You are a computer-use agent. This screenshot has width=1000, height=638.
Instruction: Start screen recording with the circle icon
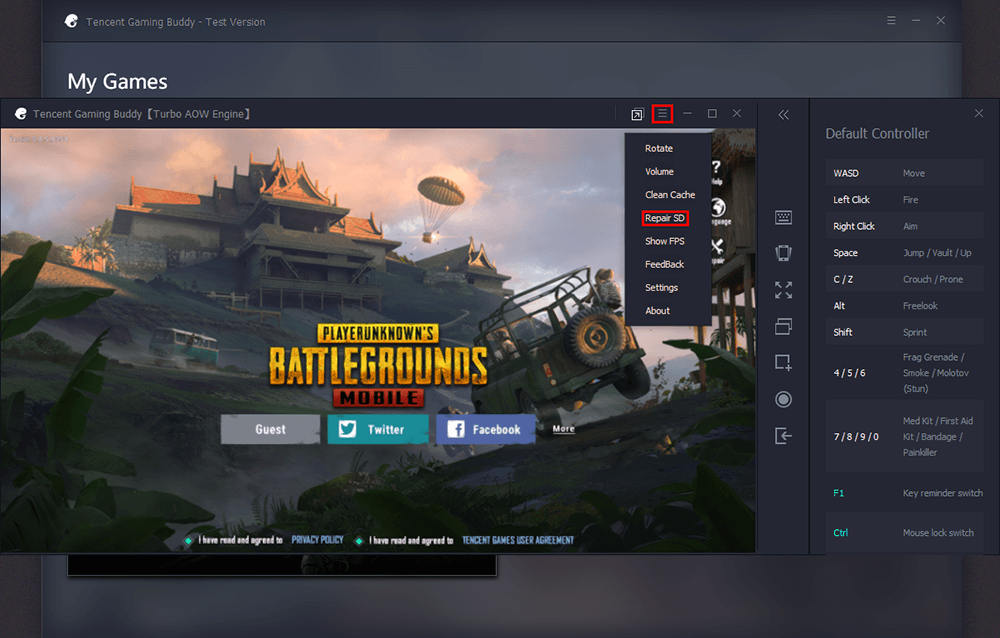click(x=783, y=399)
